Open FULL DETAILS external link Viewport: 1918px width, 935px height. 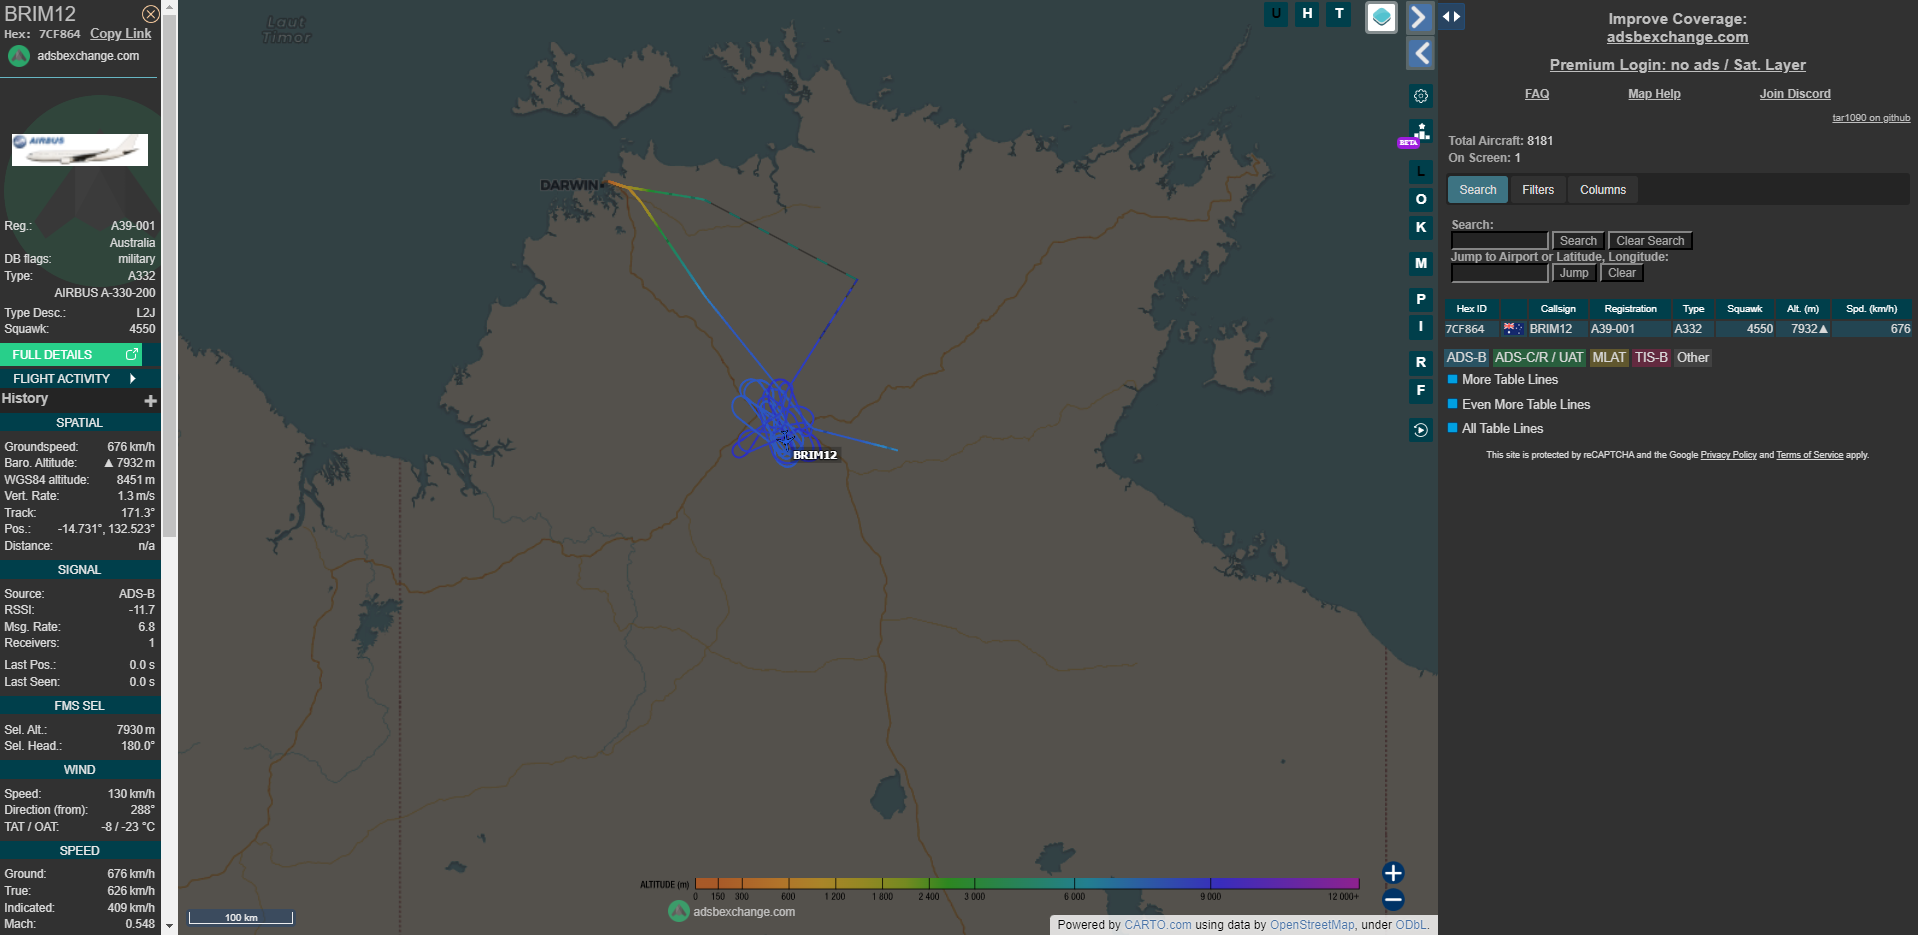(x=71, y=355)
